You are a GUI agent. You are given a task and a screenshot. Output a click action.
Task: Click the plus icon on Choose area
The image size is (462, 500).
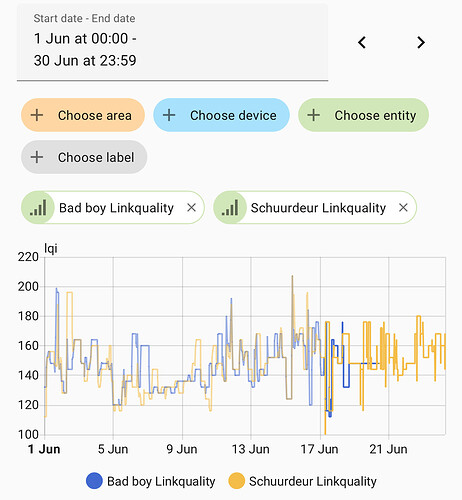37,115
